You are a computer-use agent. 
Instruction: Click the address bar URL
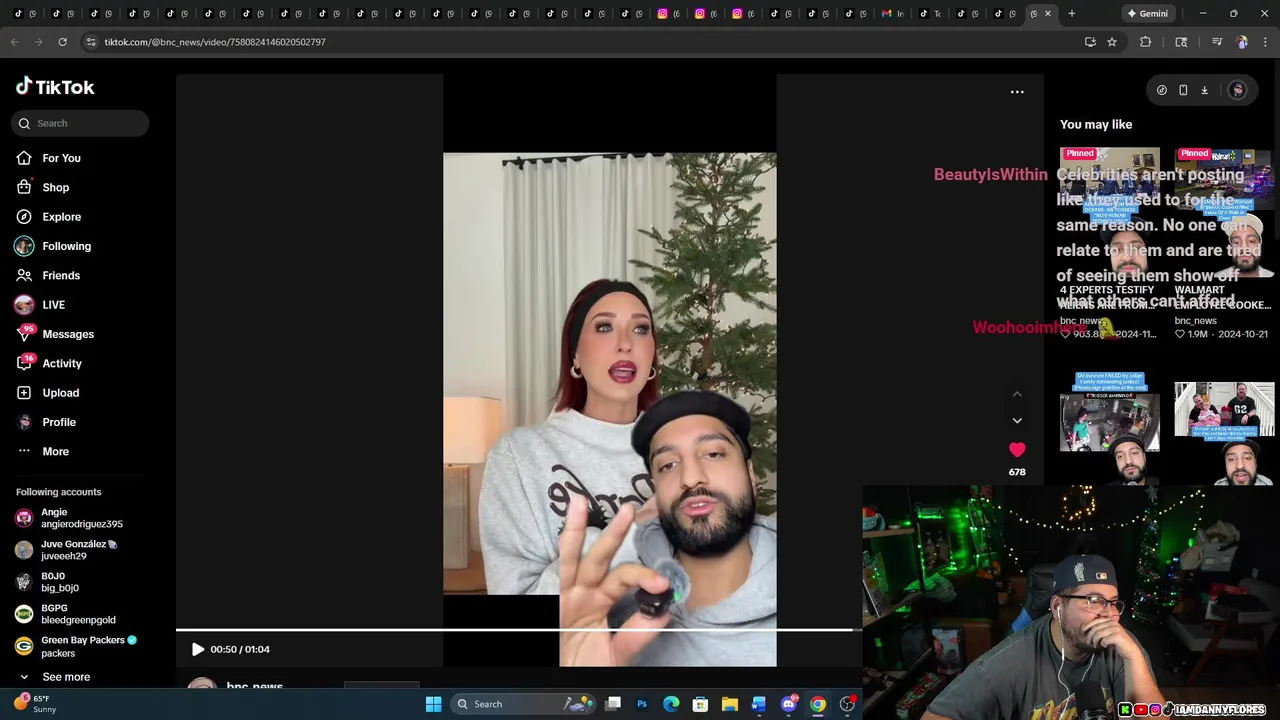(x=215, y=42)
